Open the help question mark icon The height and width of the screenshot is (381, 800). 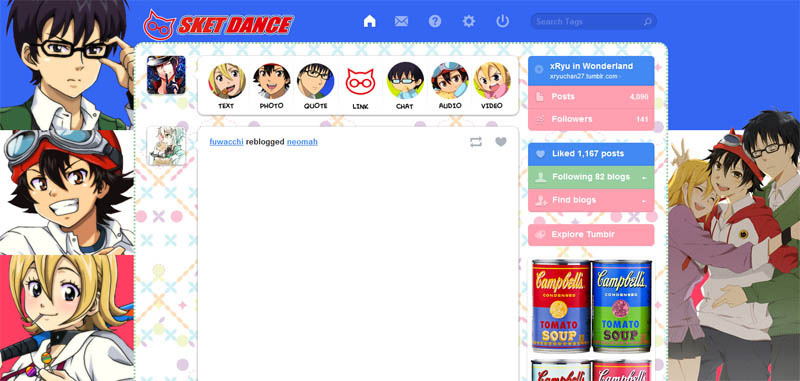[x=435, y=21]
